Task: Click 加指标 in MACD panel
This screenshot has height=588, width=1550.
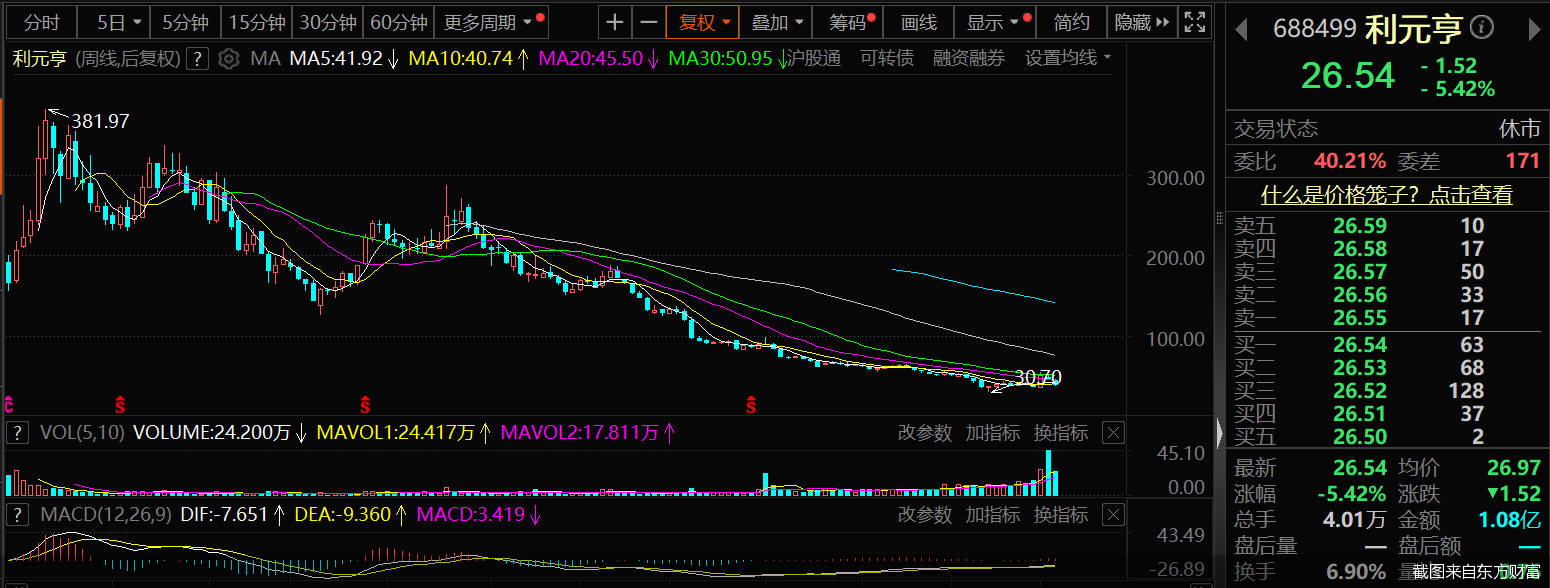Action: point(993,514)
